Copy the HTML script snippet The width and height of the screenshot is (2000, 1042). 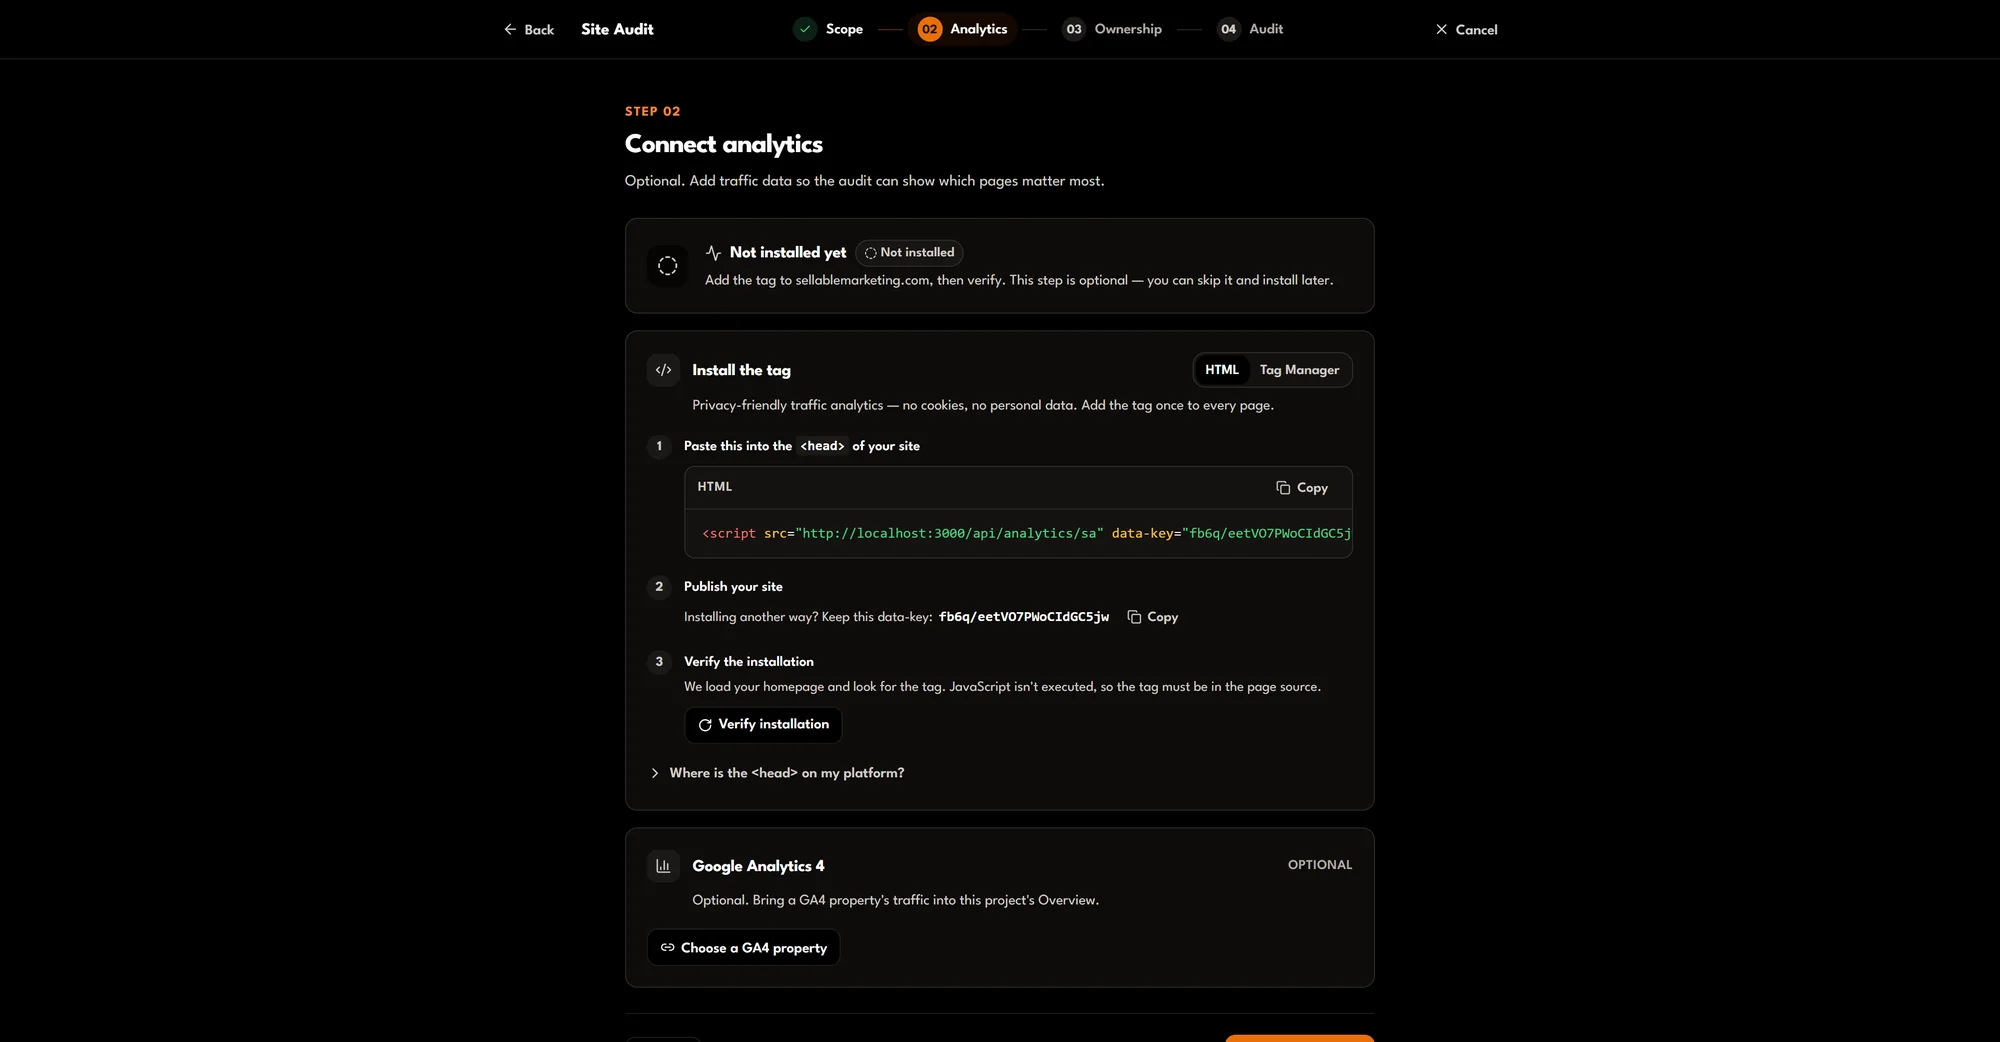(x=1302, y=488)
